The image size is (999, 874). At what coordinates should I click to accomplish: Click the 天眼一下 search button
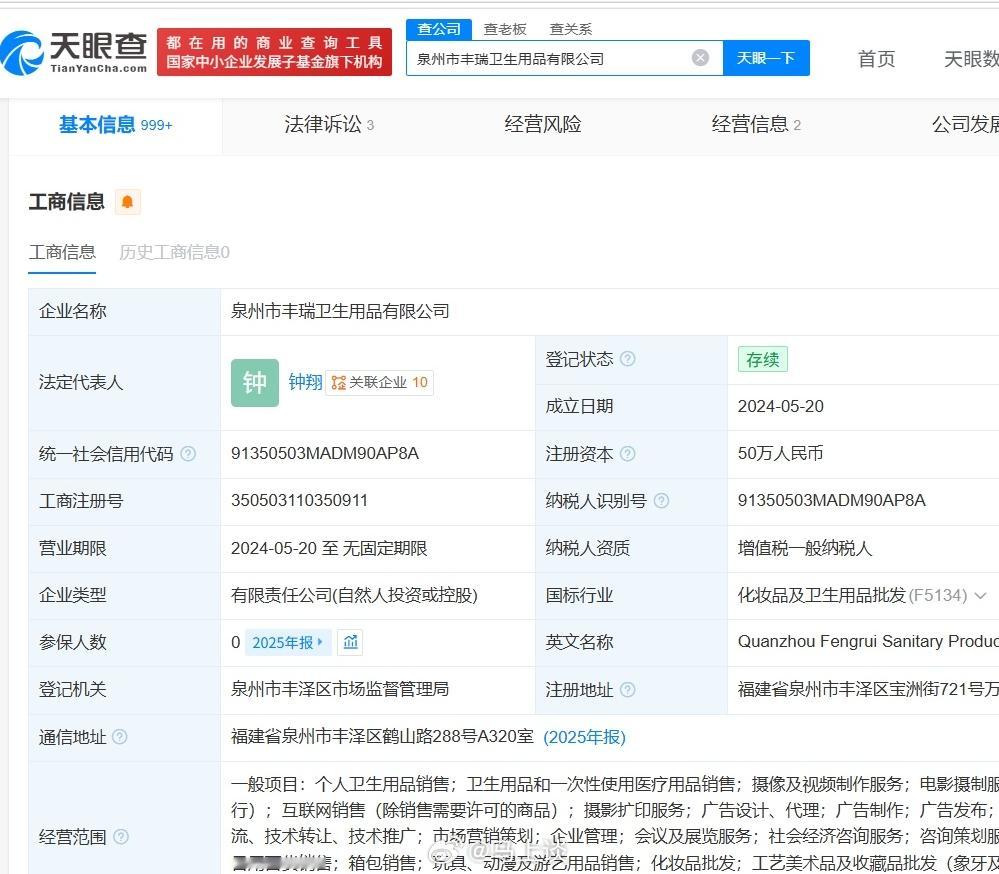tap(766, 58)
